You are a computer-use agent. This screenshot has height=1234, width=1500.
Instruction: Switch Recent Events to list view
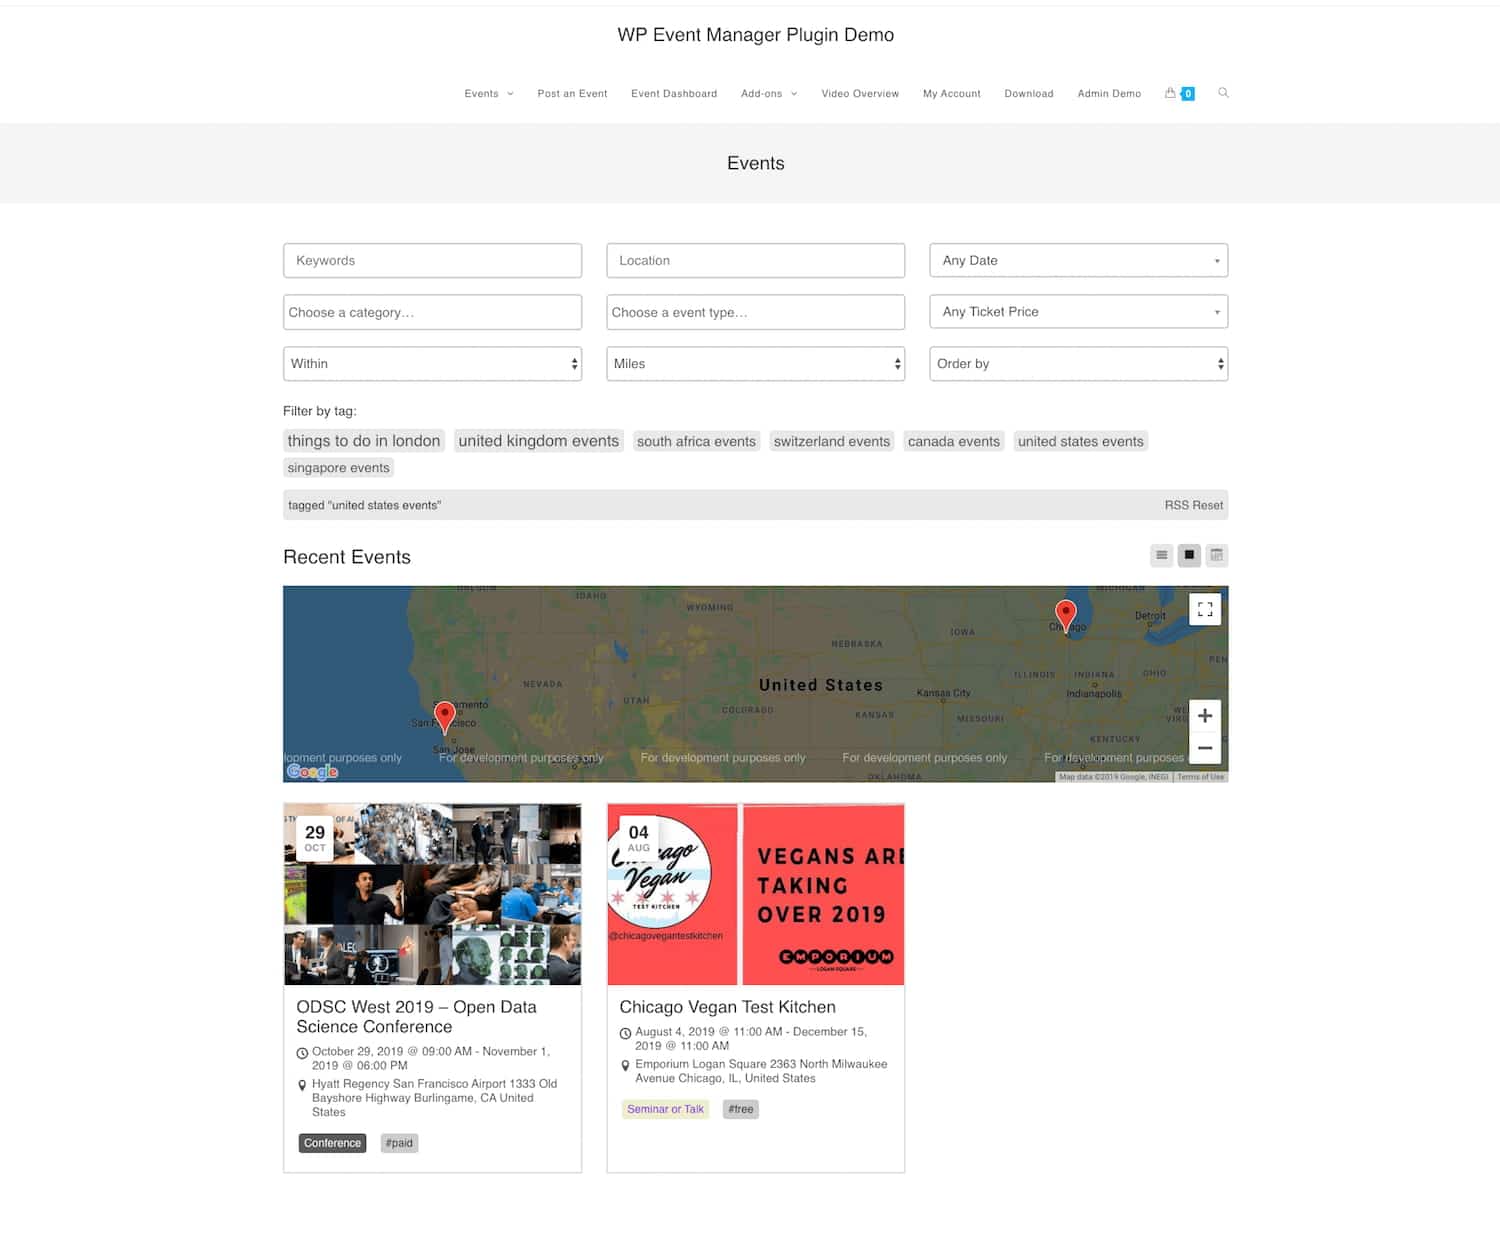coord(1161,555)
